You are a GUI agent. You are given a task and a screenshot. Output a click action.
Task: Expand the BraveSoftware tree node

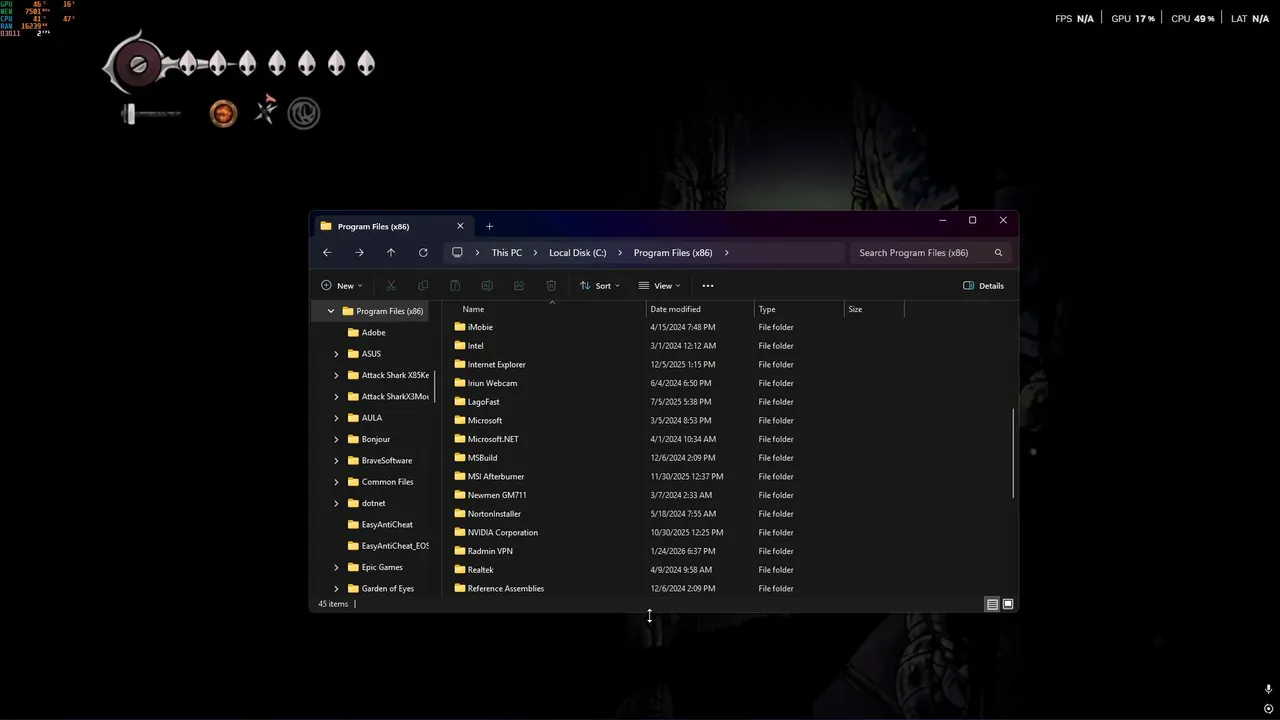coord(337,461)
